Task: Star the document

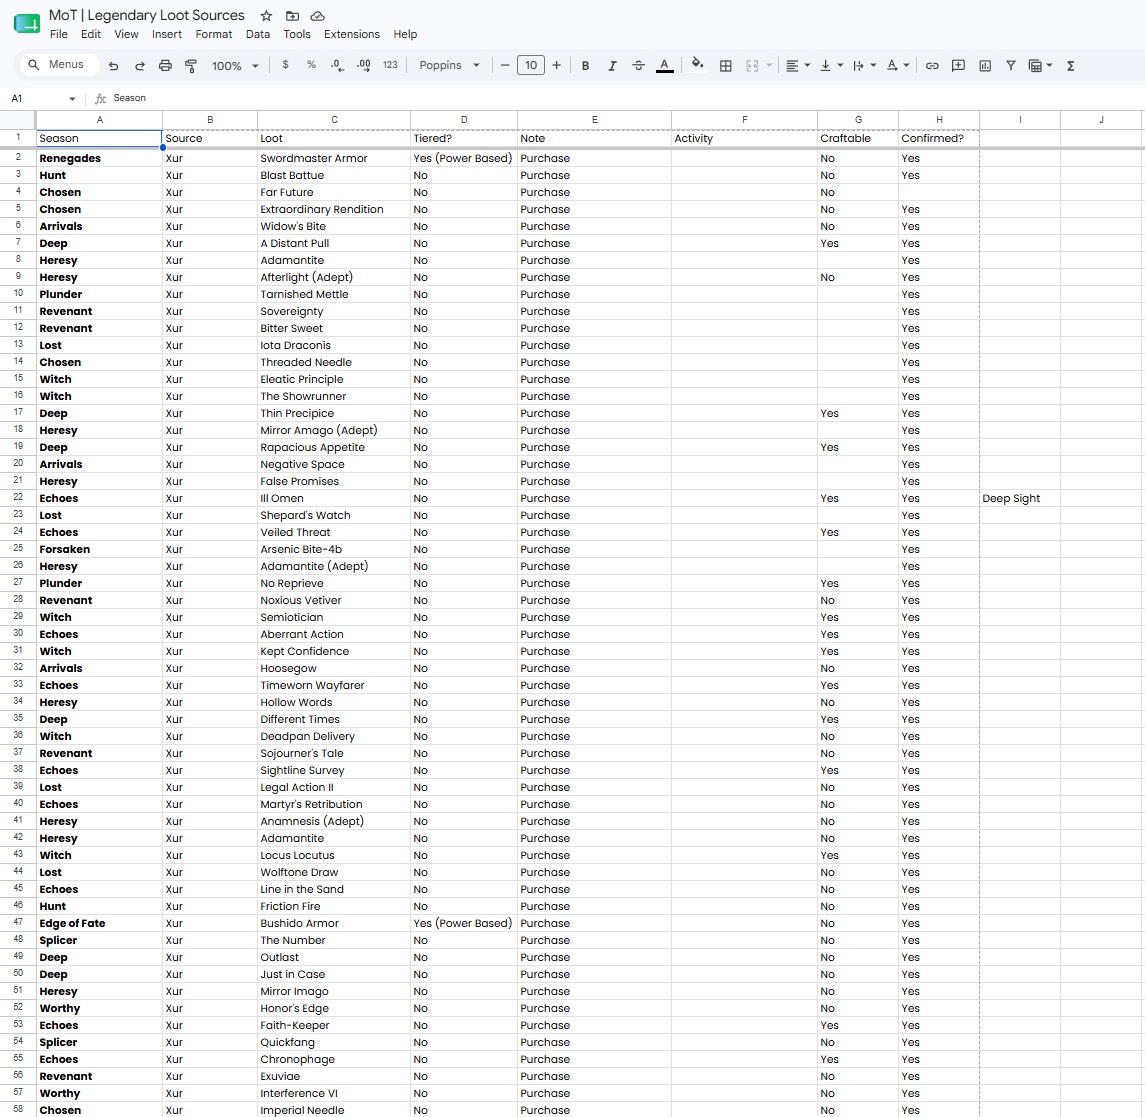Action: coord(267,16)
